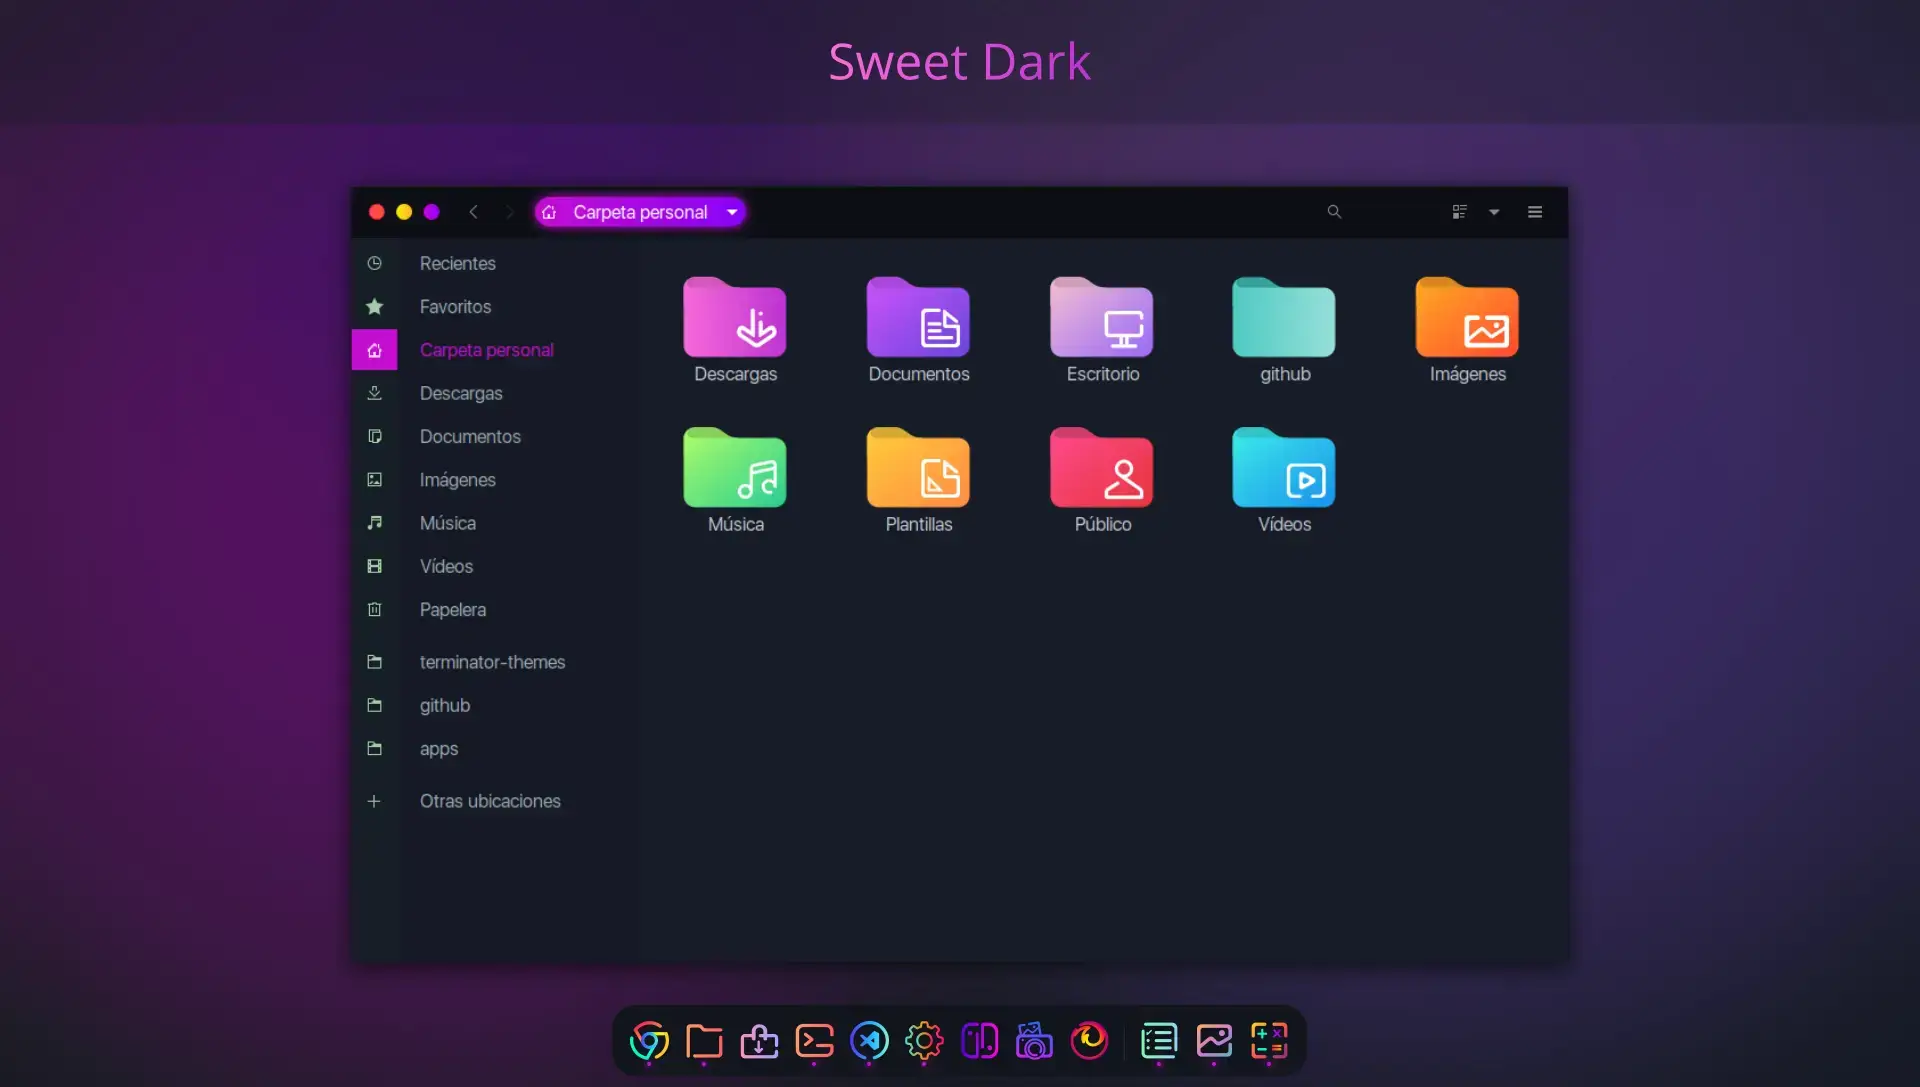The width and height of the screenshot is (1920, 1087).
Task: Expand Otras ubicaciones in sidebar
Action: (489, 801)
